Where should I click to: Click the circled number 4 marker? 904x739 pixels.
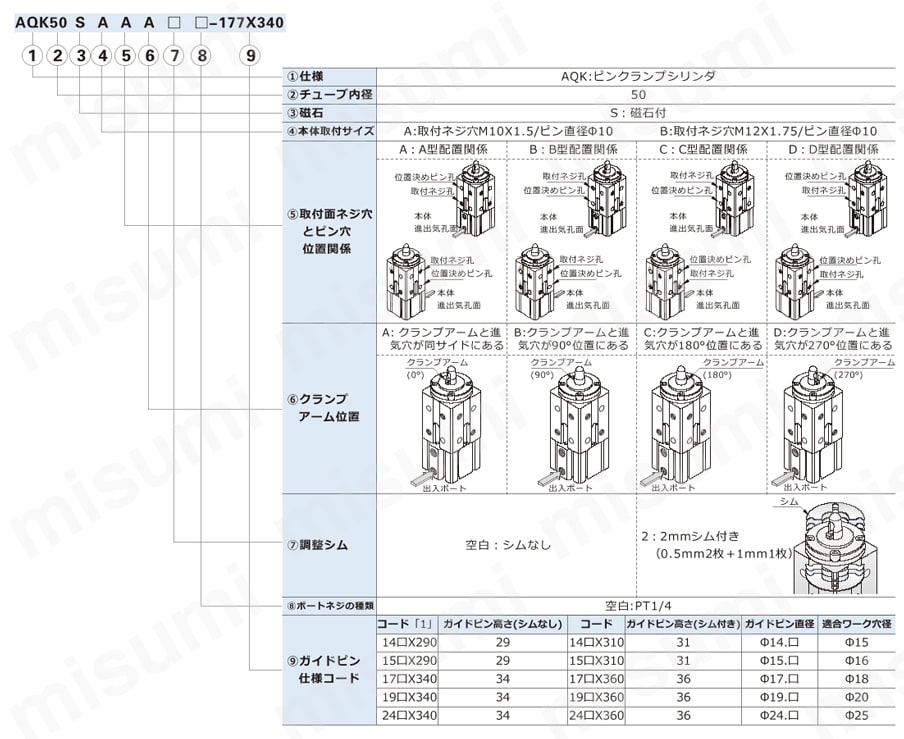103,56
